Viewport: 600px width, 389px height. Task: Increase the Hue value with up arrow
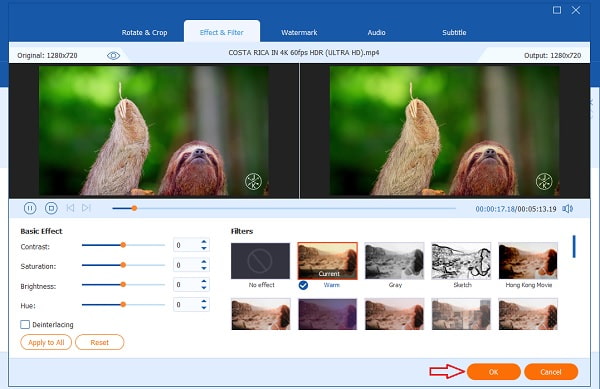click(204, 301)
